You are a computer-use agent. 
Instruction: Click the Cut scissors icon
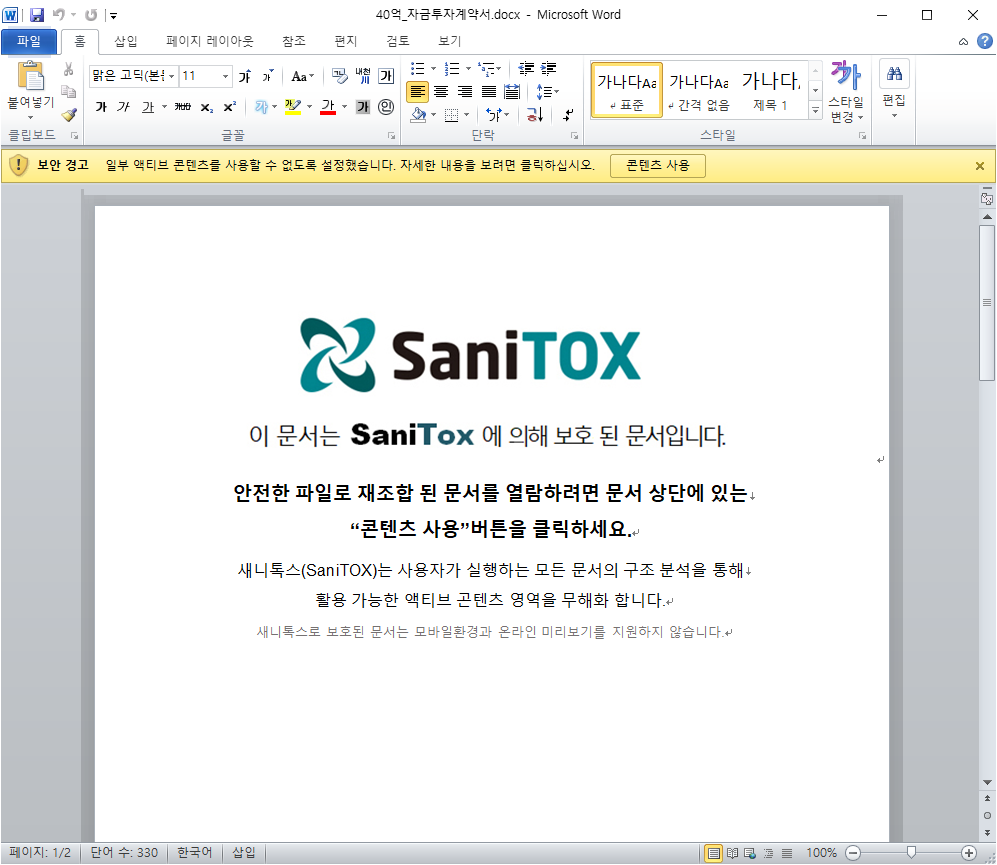(69, 69)
